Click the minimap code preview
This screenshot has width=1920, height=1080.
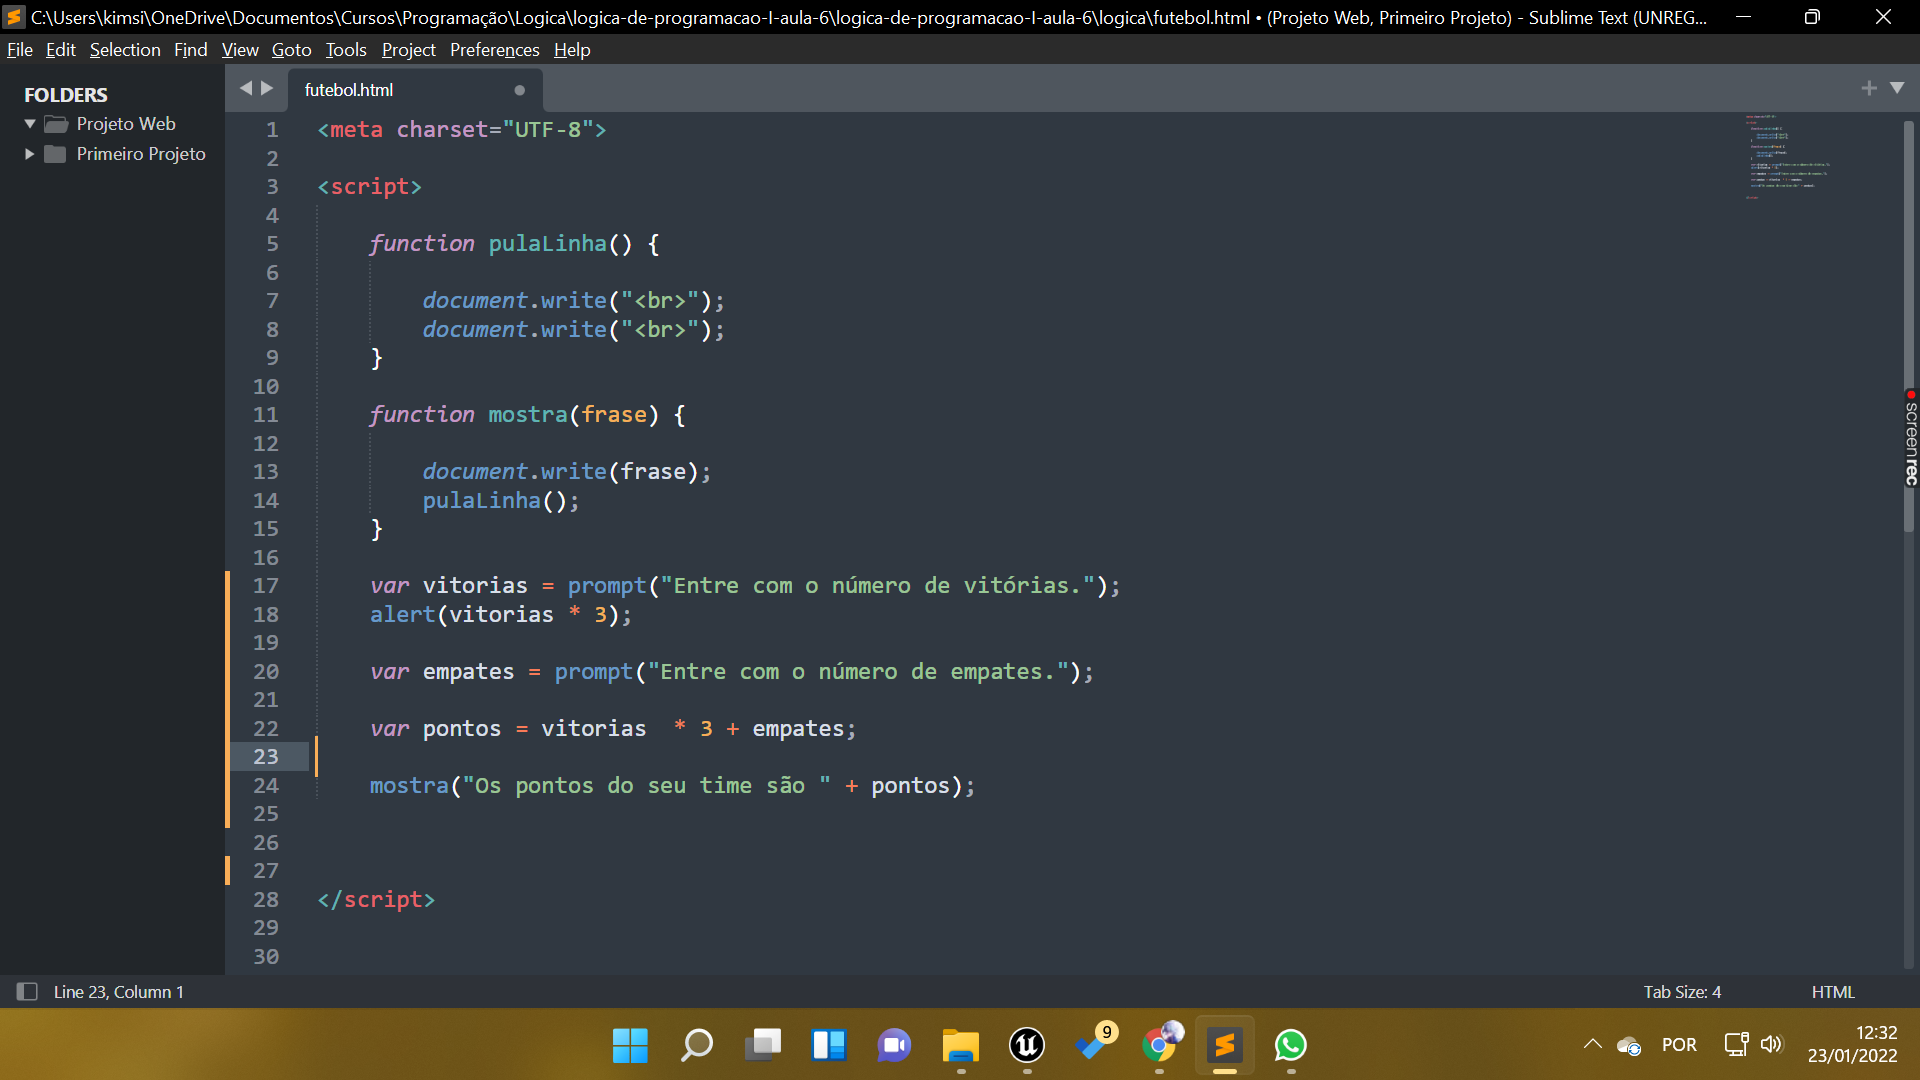pos(1788,158)
